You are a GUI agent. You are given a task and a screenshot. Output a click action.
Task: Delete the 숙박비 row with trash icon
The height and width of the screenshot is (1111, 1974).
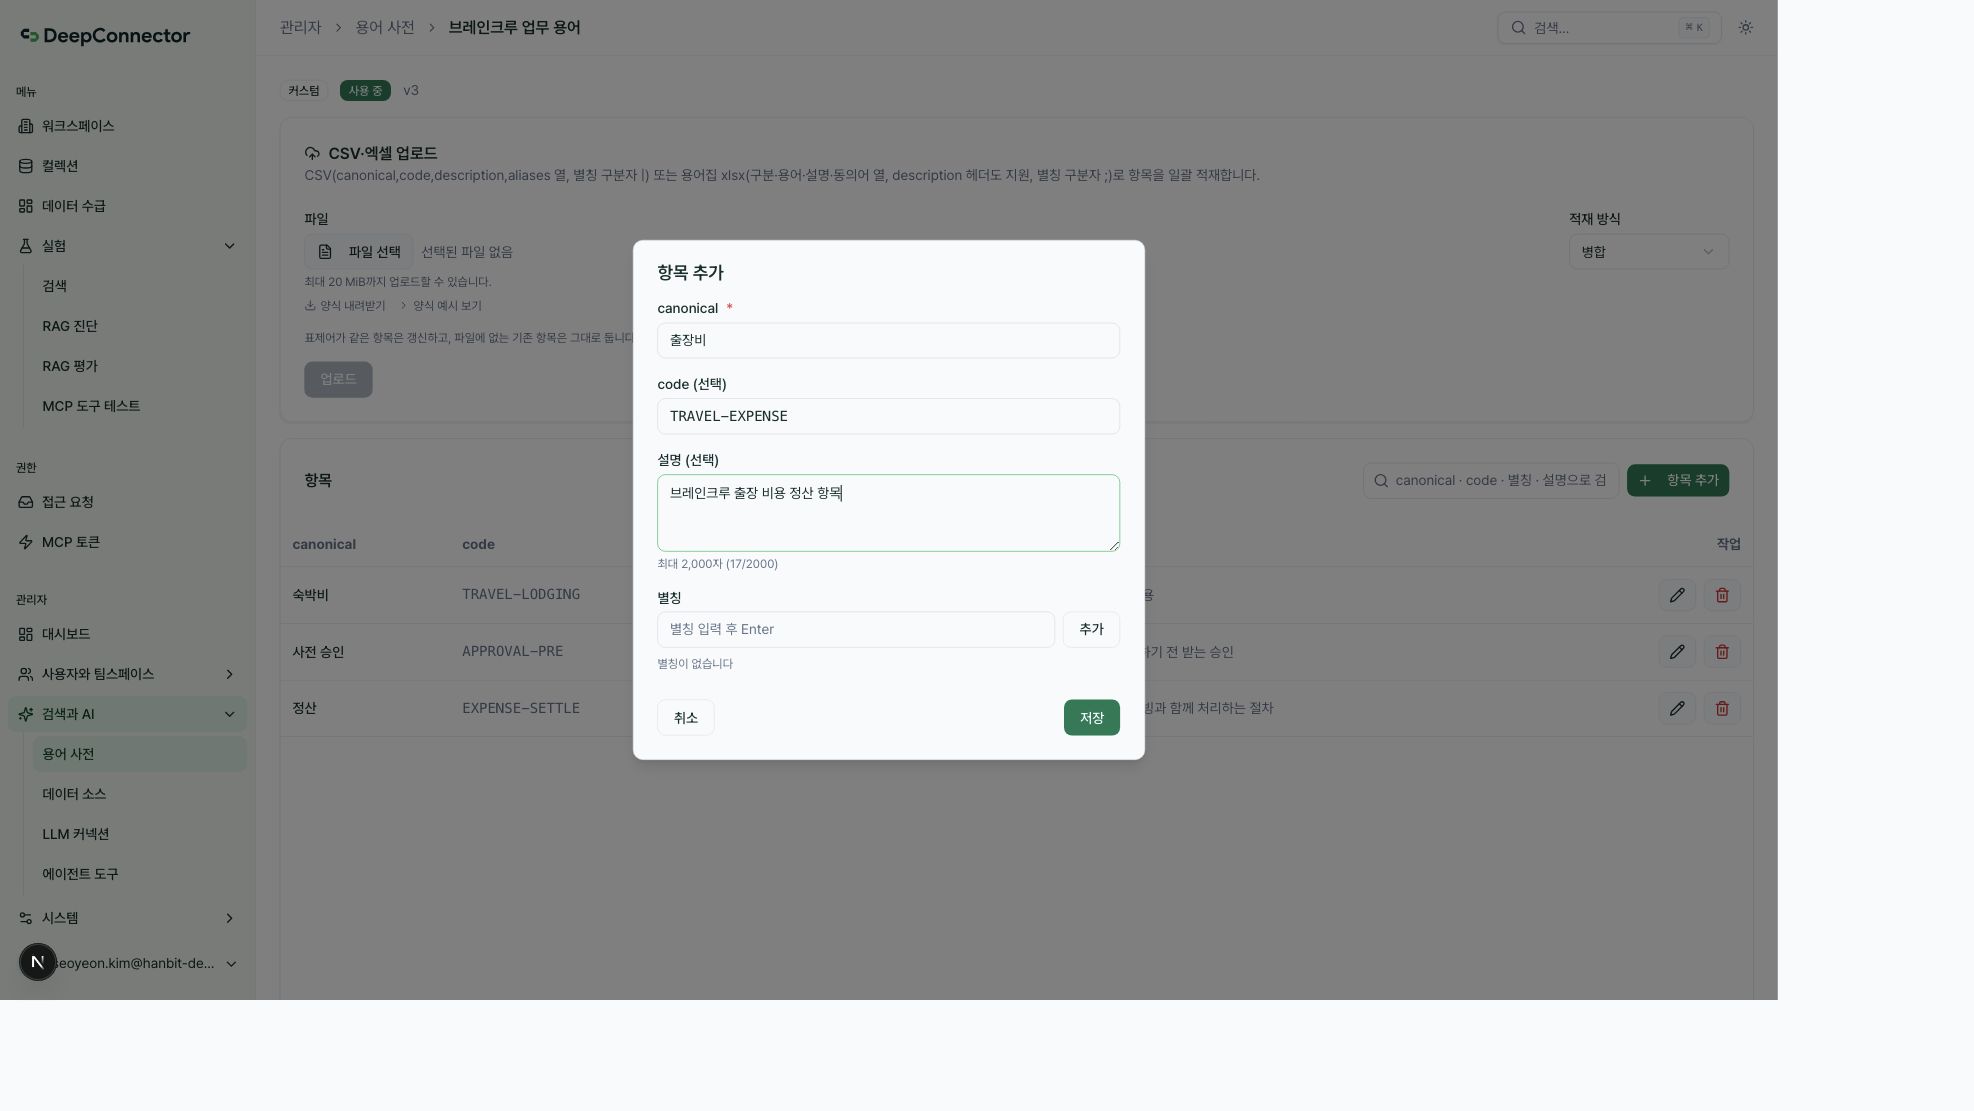[1722, 595]
